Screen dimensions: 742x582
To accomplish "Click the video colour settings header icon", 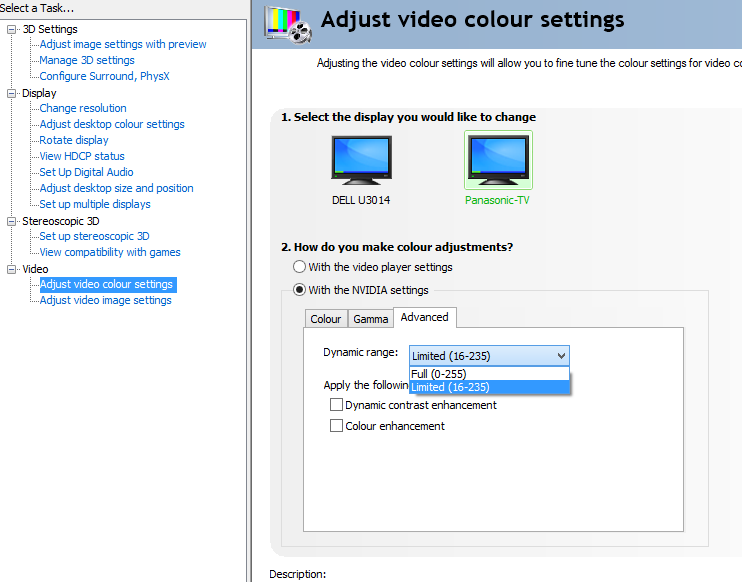I will tap(286, 26).
